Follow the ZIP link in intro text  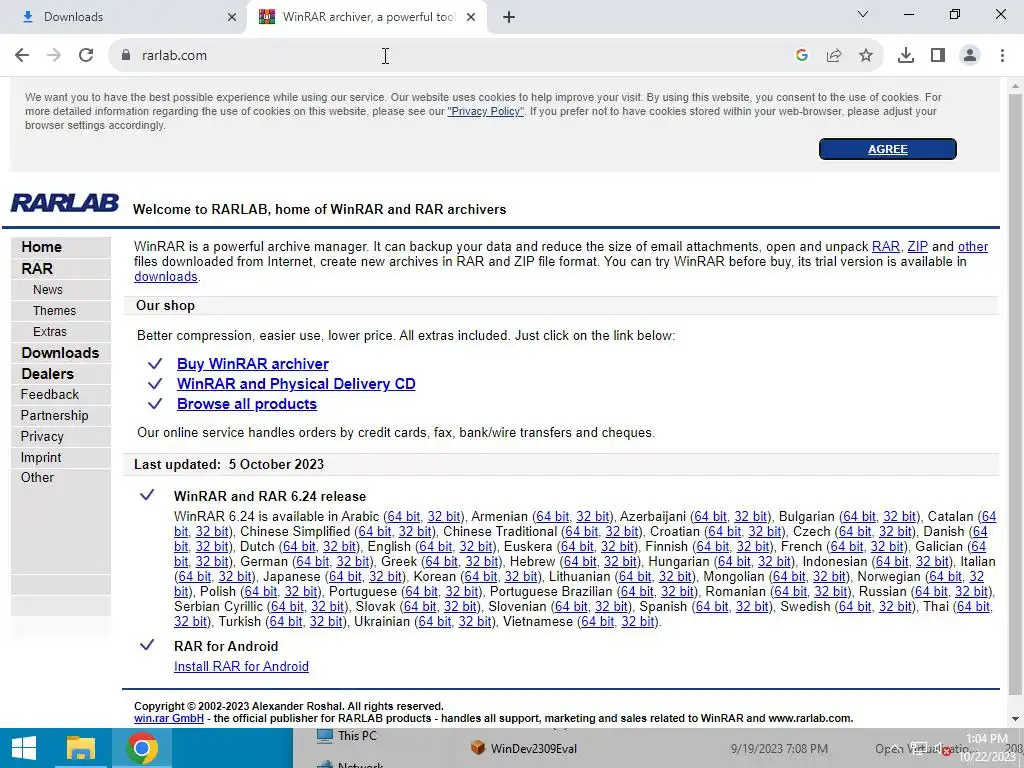[918, 247]
